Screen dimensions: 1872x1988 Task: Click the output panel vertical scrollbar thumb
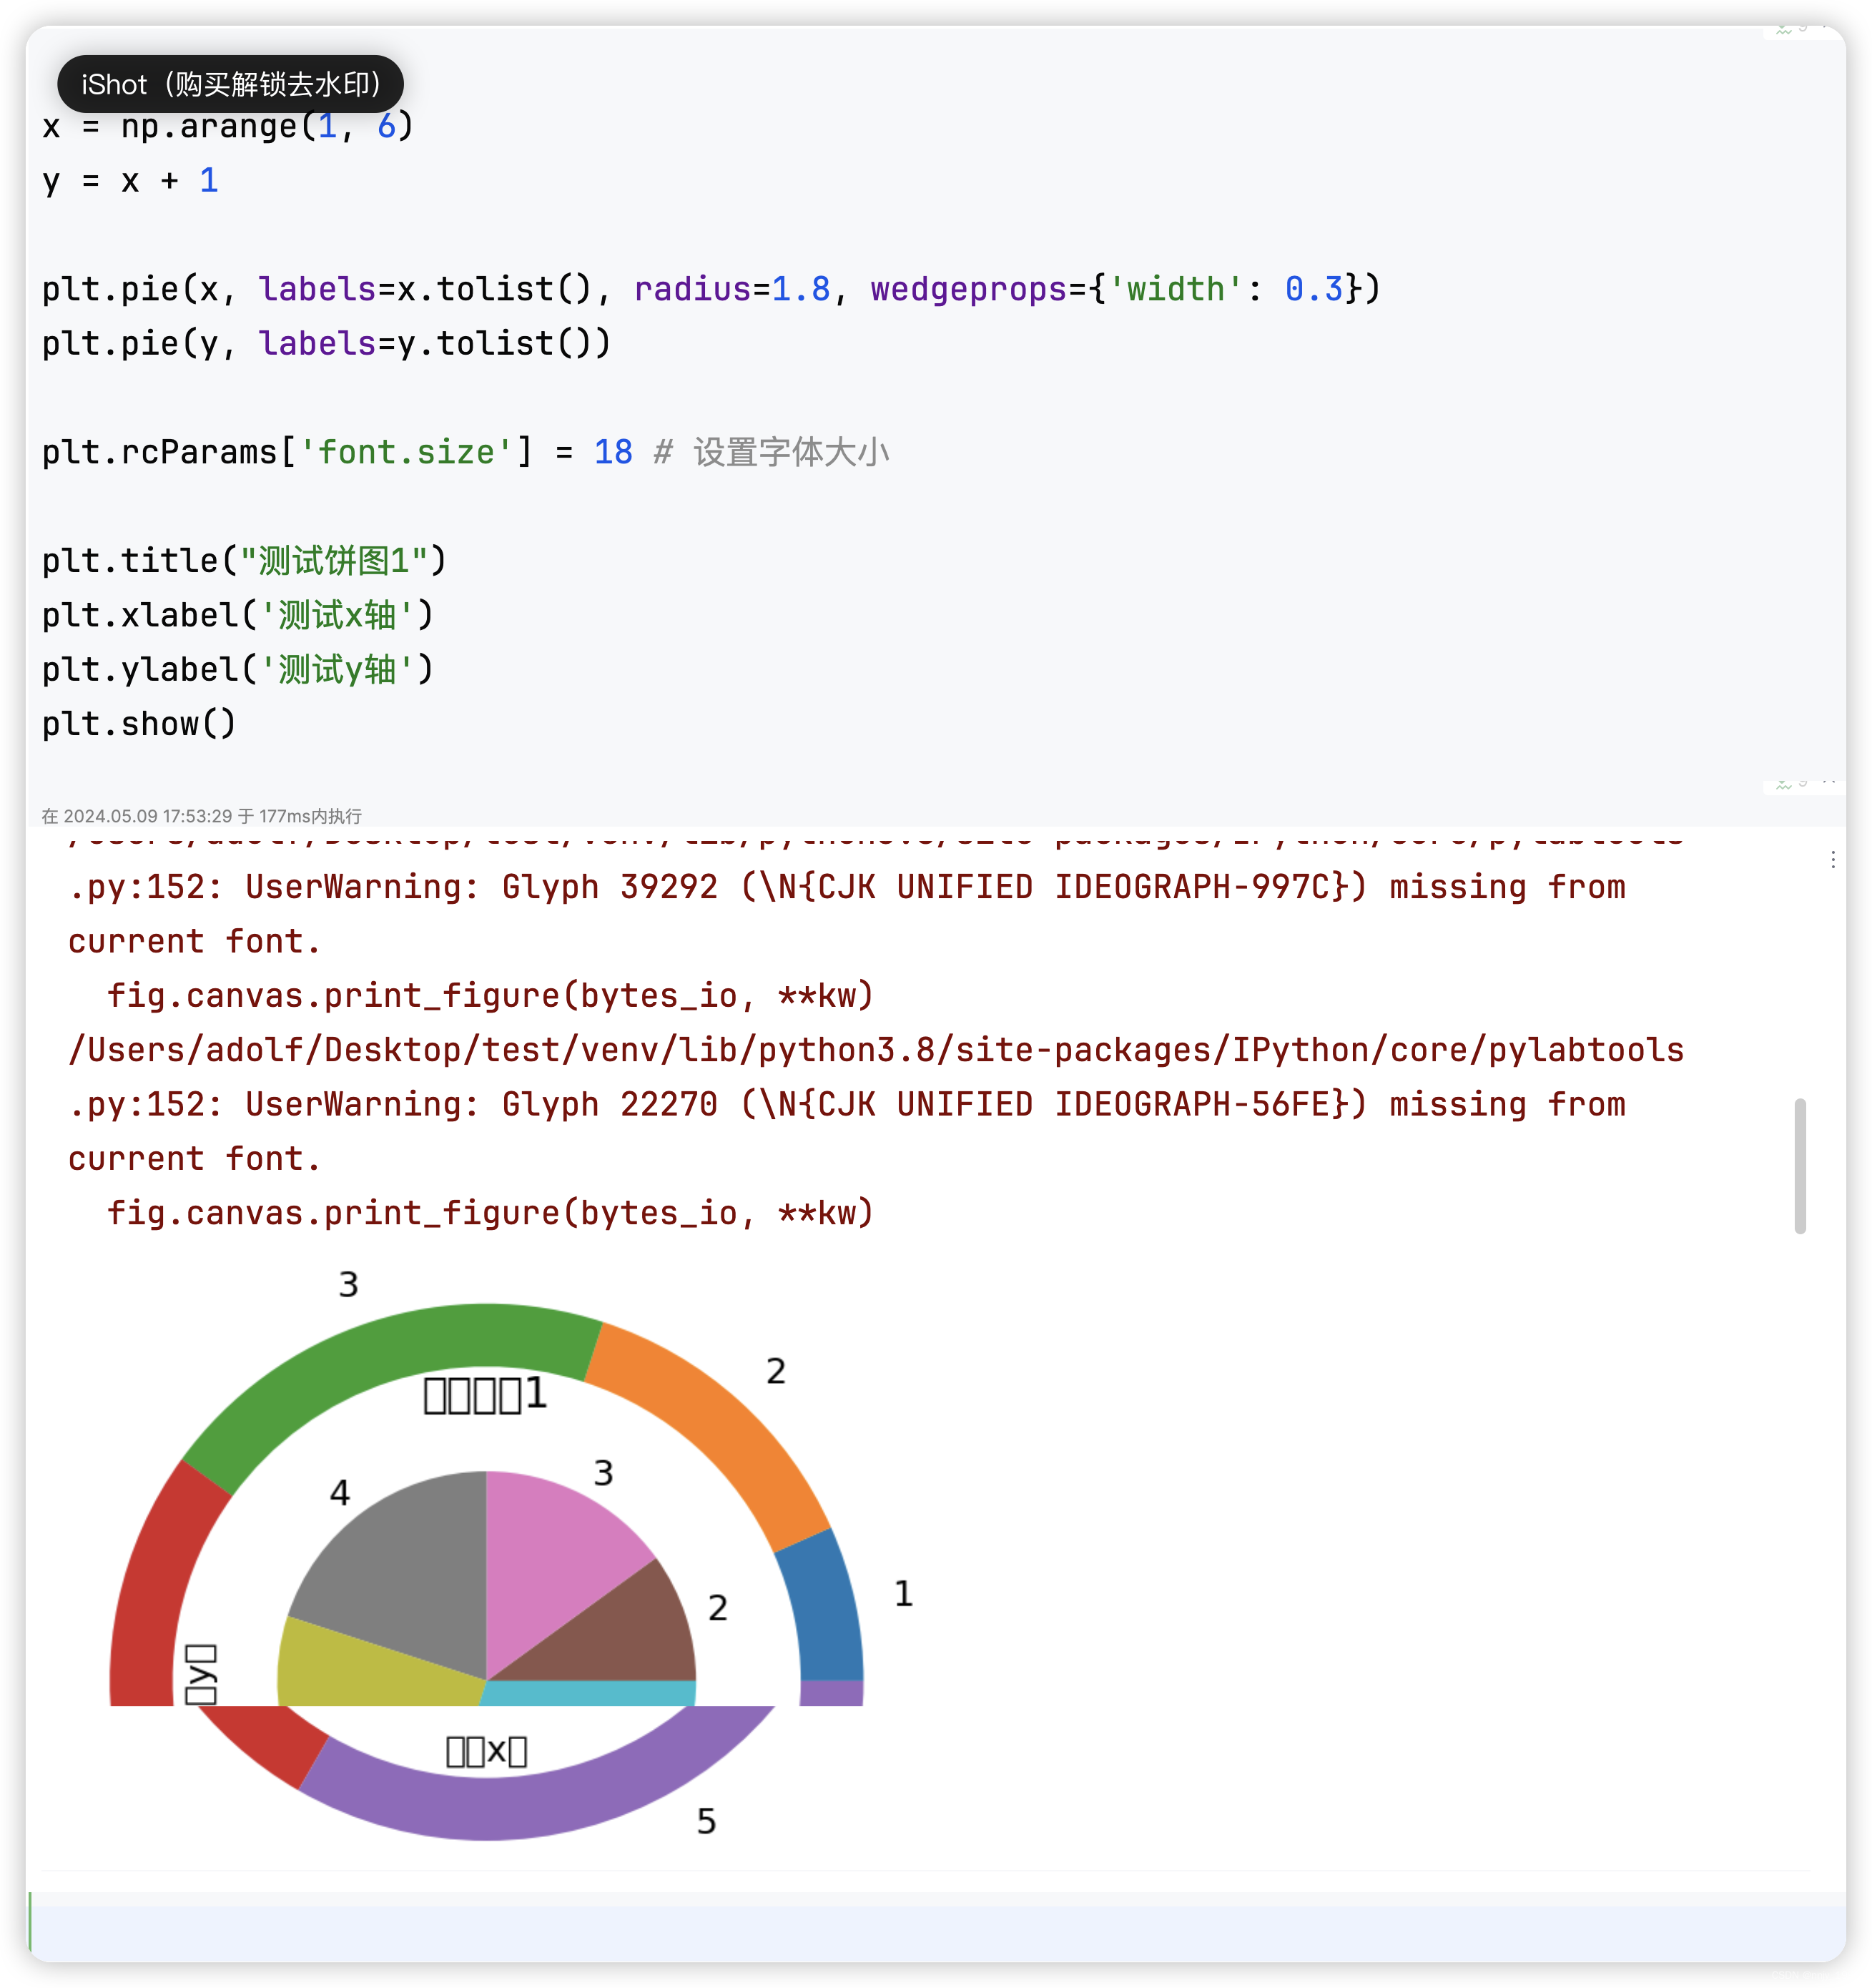point(1800,1165)
